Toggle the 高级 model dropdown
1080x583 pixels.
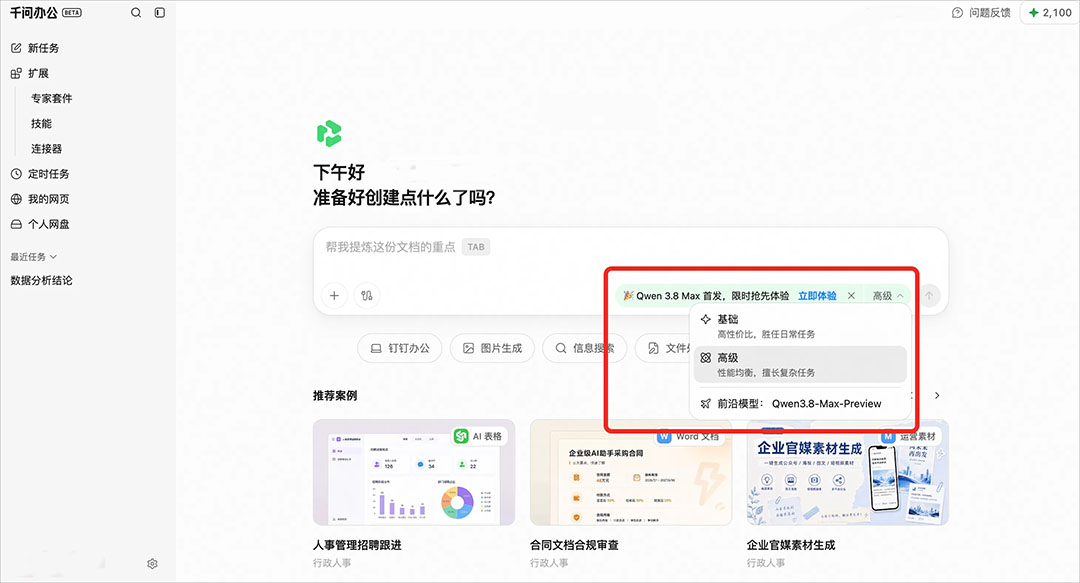click(888, 296)
